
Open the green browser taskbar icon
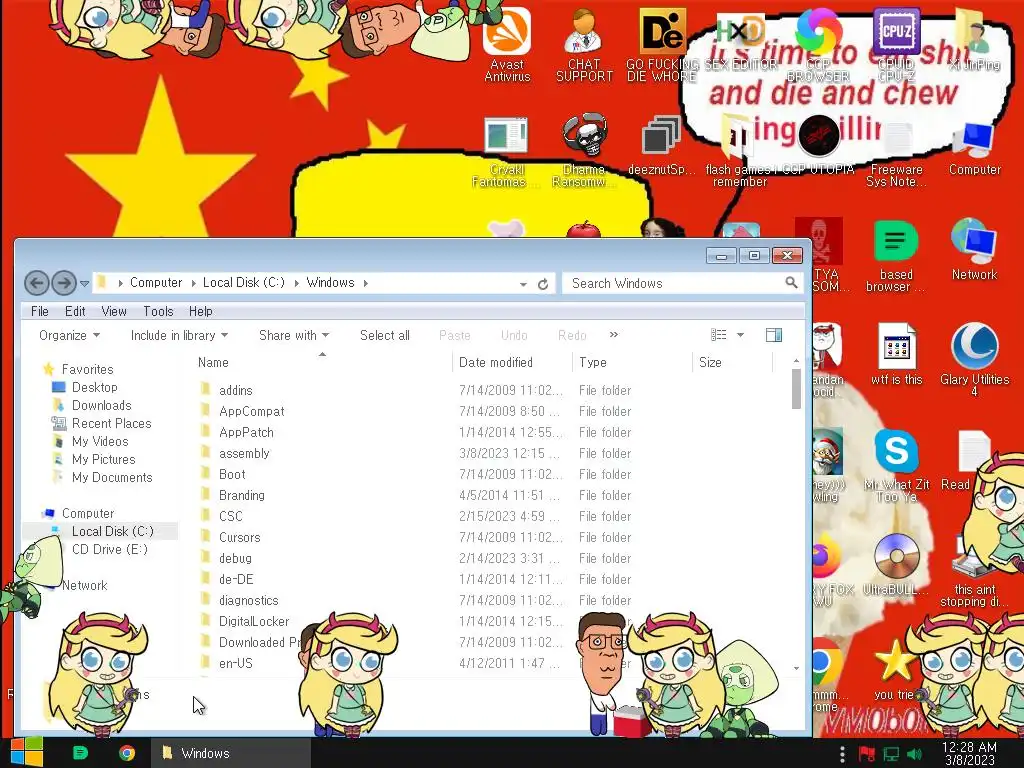(x=80, y=753)
